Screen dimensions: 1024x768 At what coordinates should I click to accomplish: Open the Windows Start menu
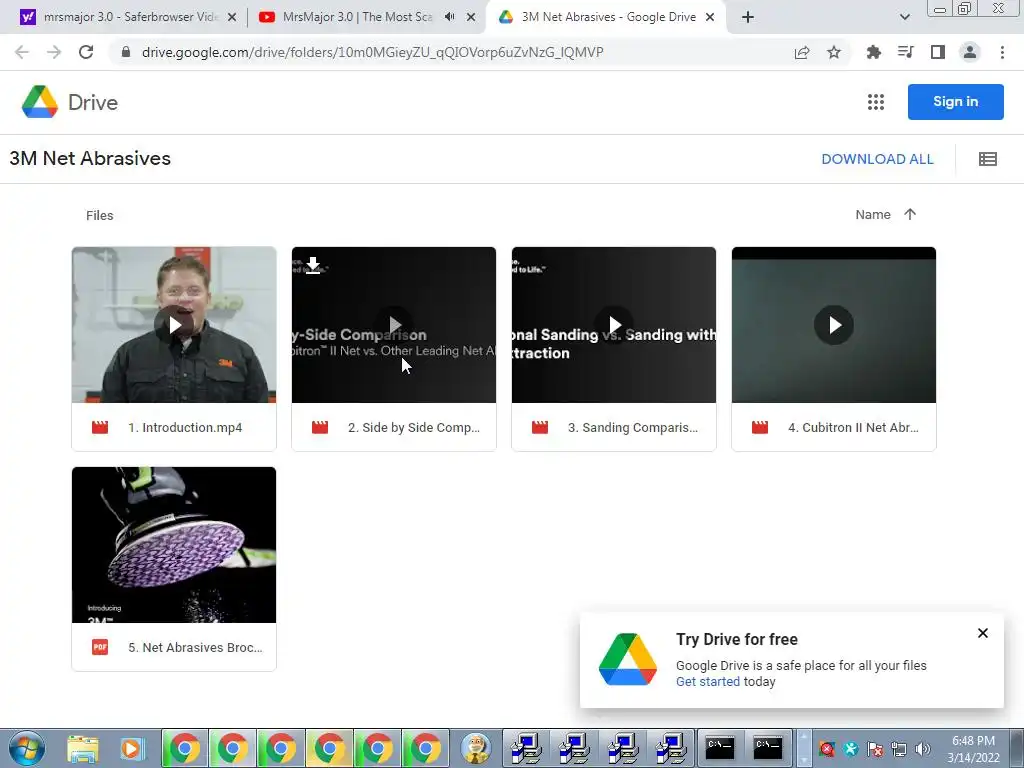point(27,748)
